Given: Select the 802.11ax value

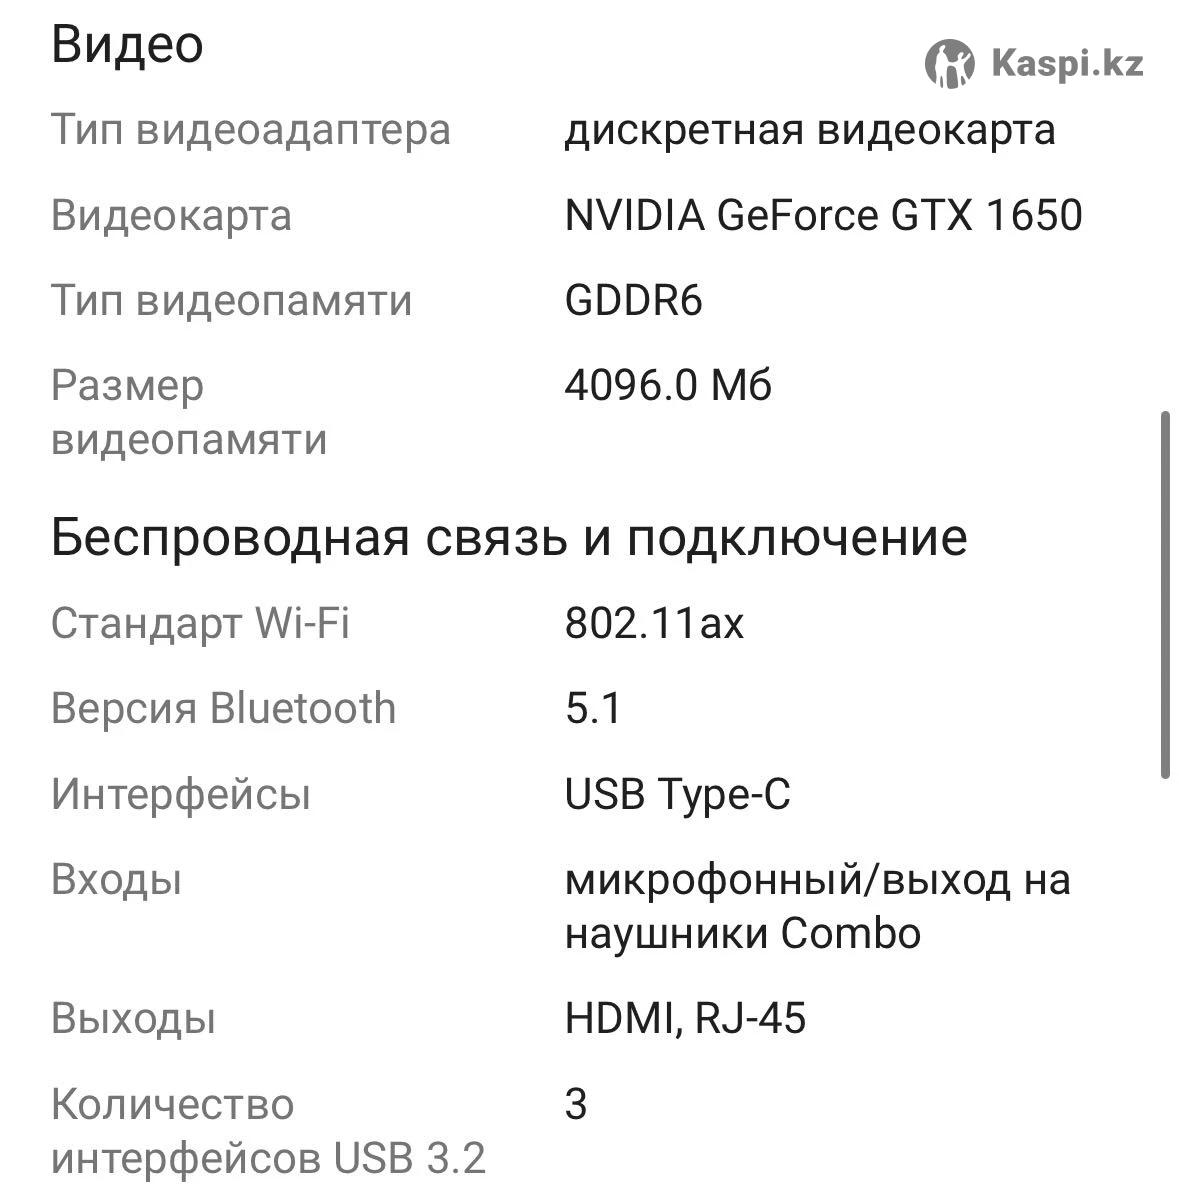Looking at the screenshot, I should [654, 624].
